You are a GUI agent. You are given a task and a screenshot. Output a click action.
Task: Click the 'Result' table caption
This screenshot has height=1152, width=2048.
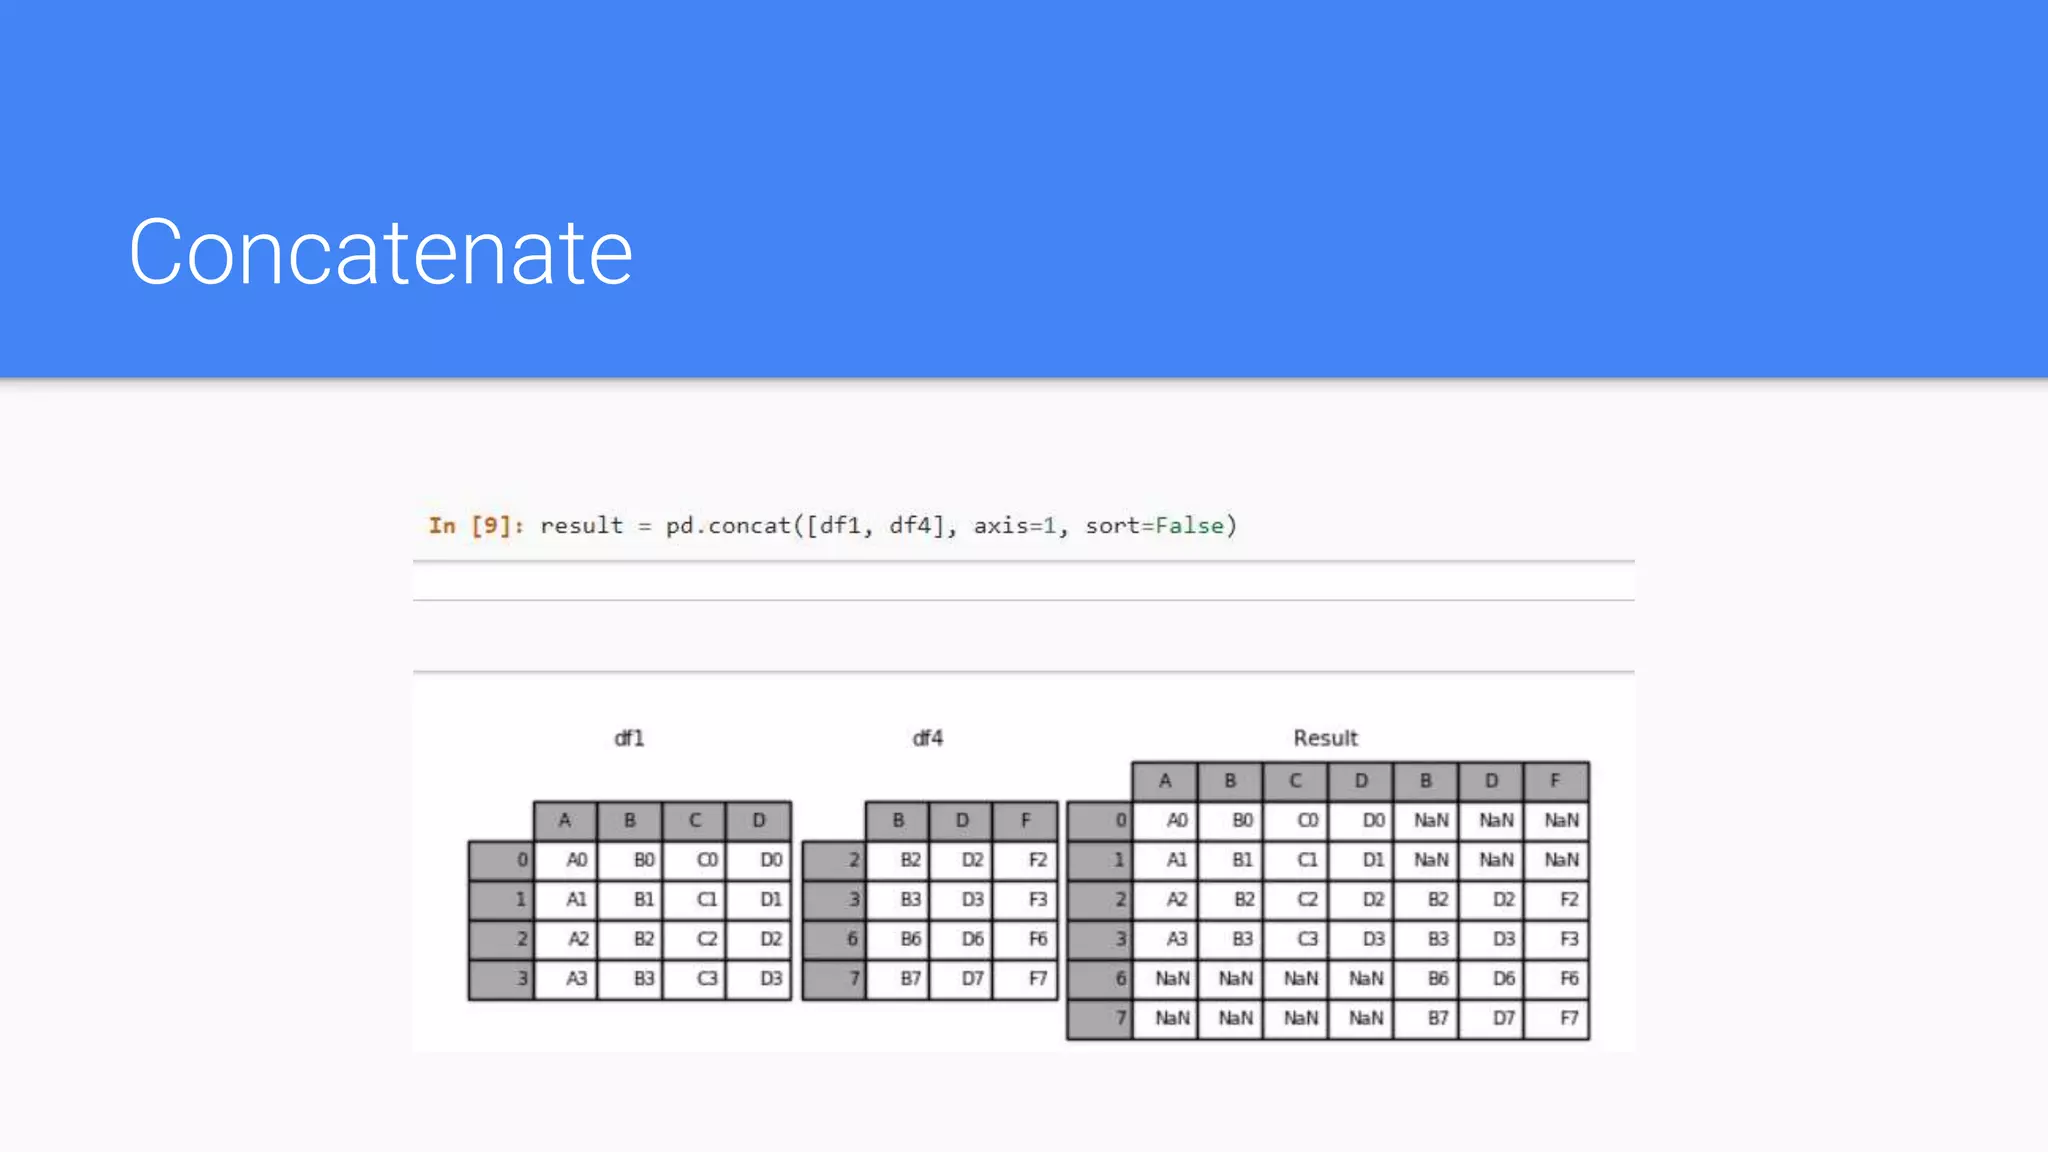coord(1325,738)
